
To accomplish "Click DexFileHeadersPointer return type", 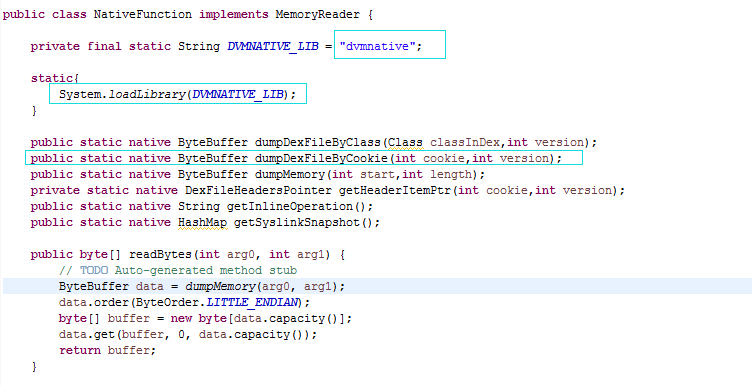I will point(258,190).
